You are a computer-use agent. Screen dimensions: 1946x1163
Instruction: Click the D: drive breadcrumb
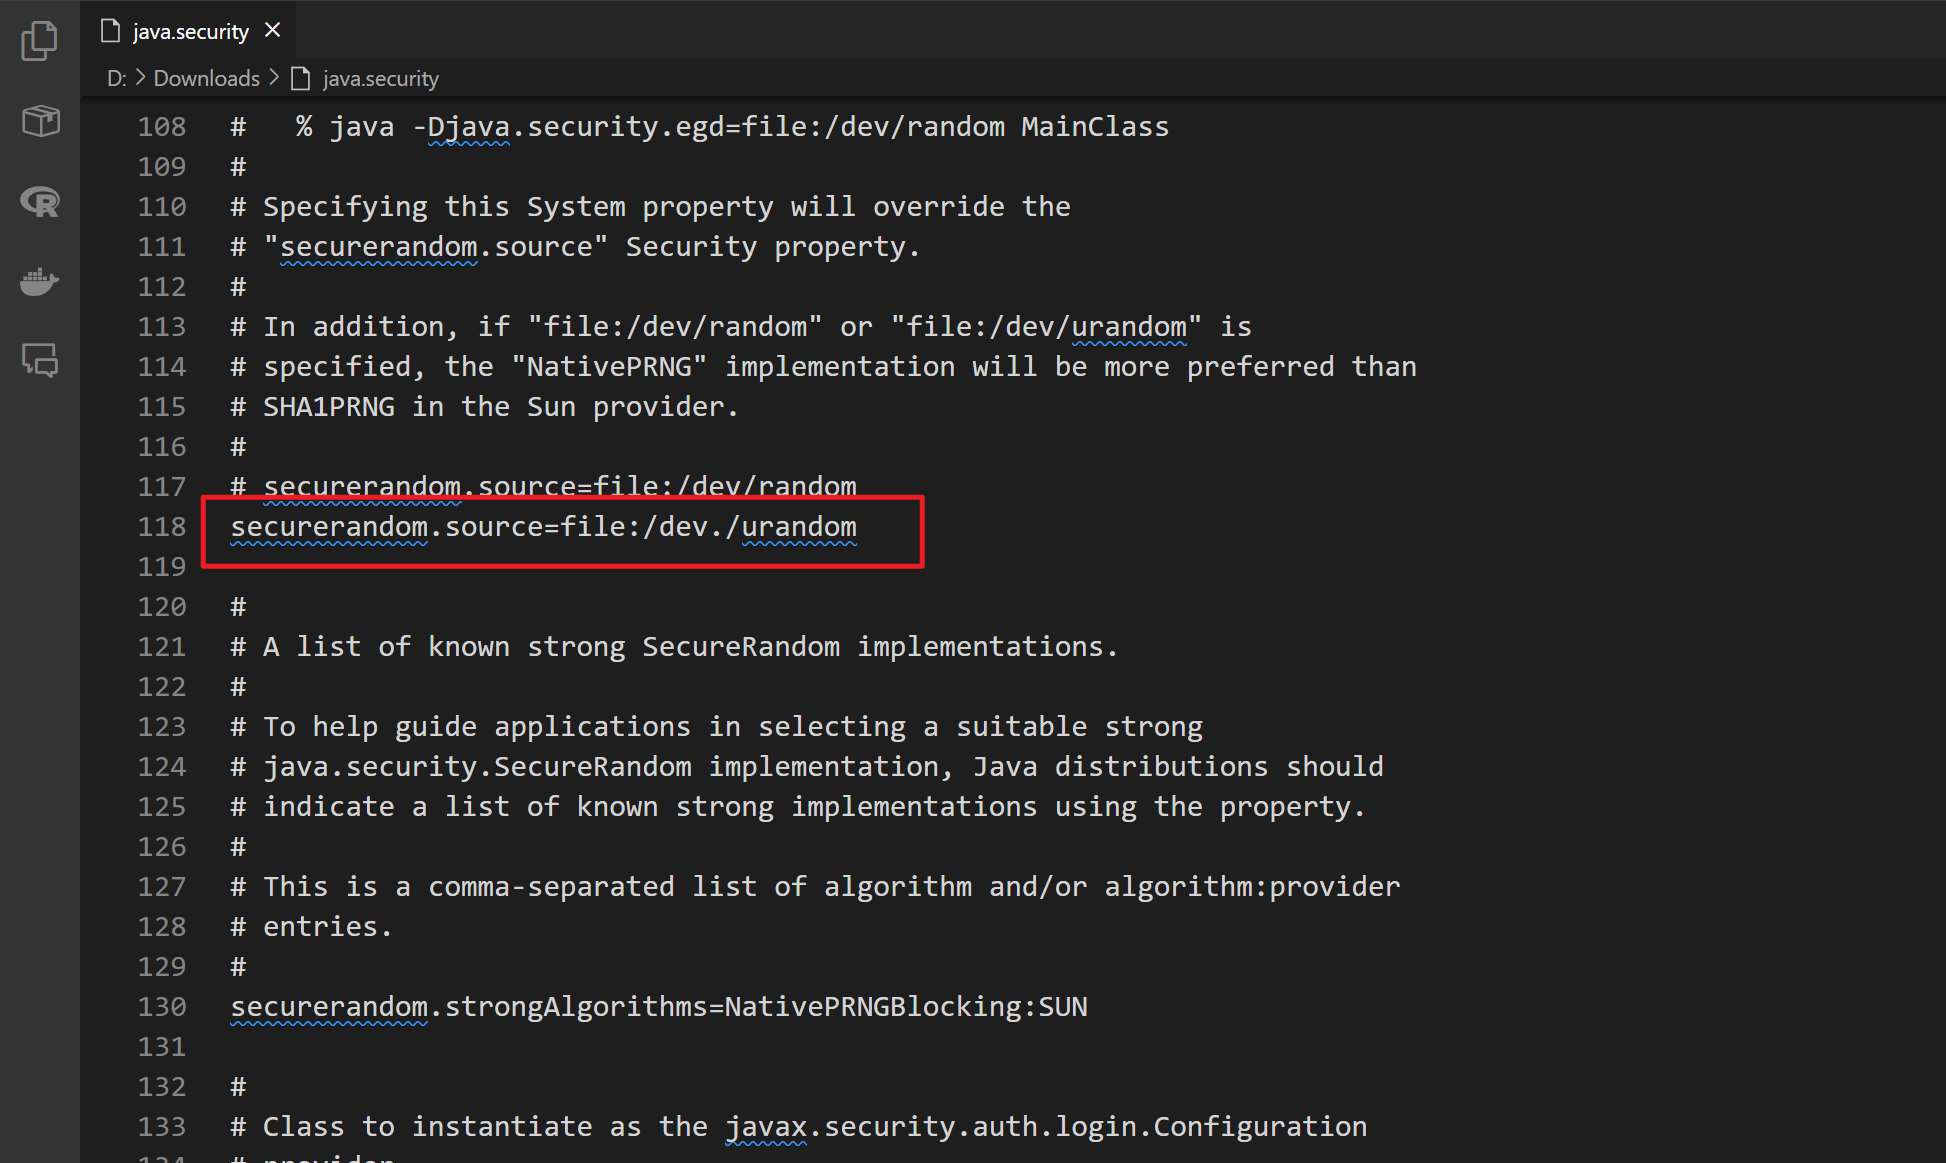117,78
